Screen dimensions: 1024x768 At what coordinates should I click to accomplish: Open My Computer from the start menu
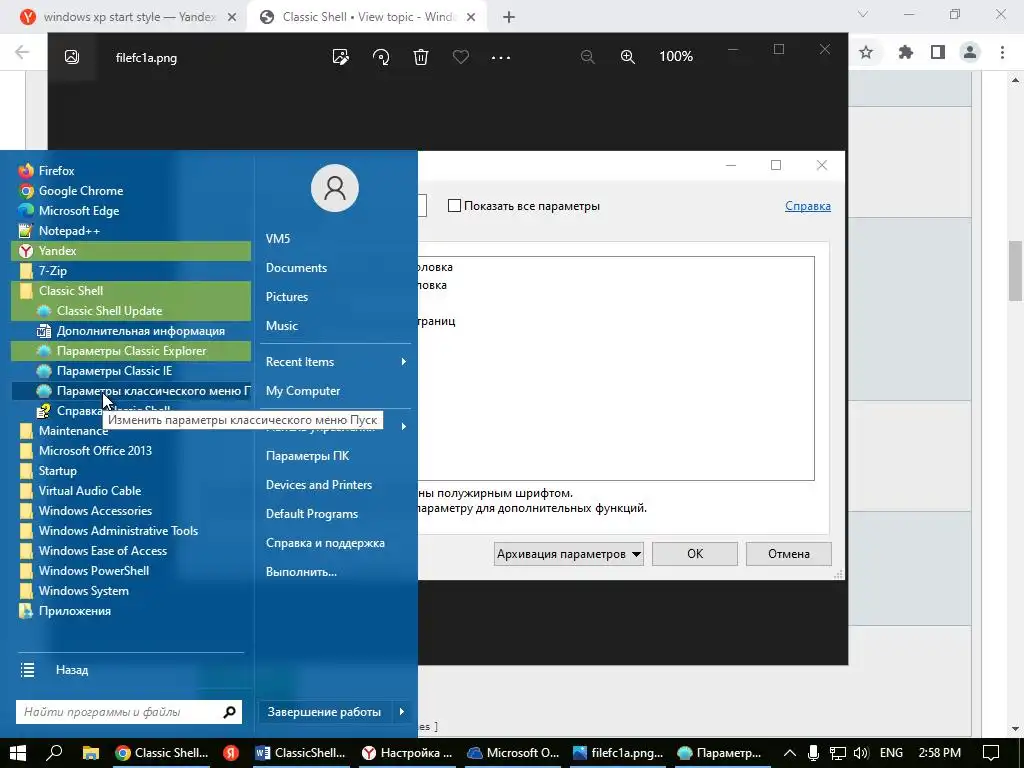pos(303,391)
